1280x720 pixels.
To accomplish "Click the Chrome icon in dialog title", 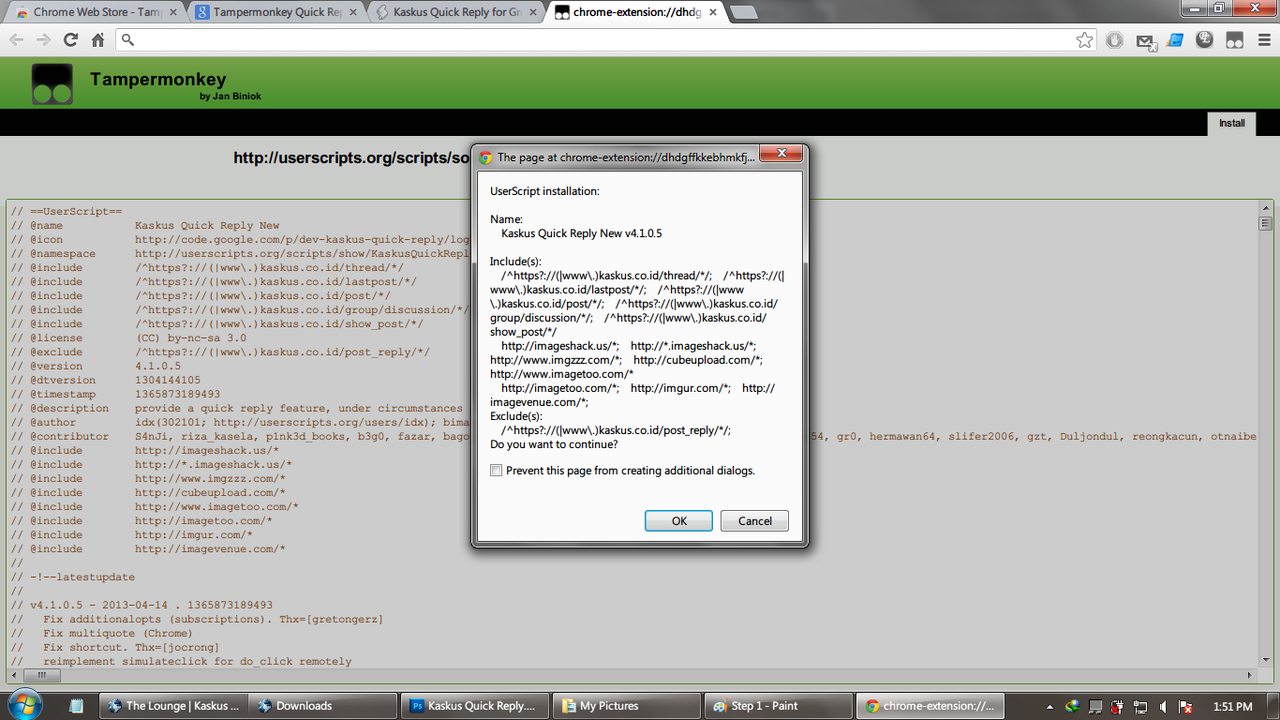I will pos(486,157).
